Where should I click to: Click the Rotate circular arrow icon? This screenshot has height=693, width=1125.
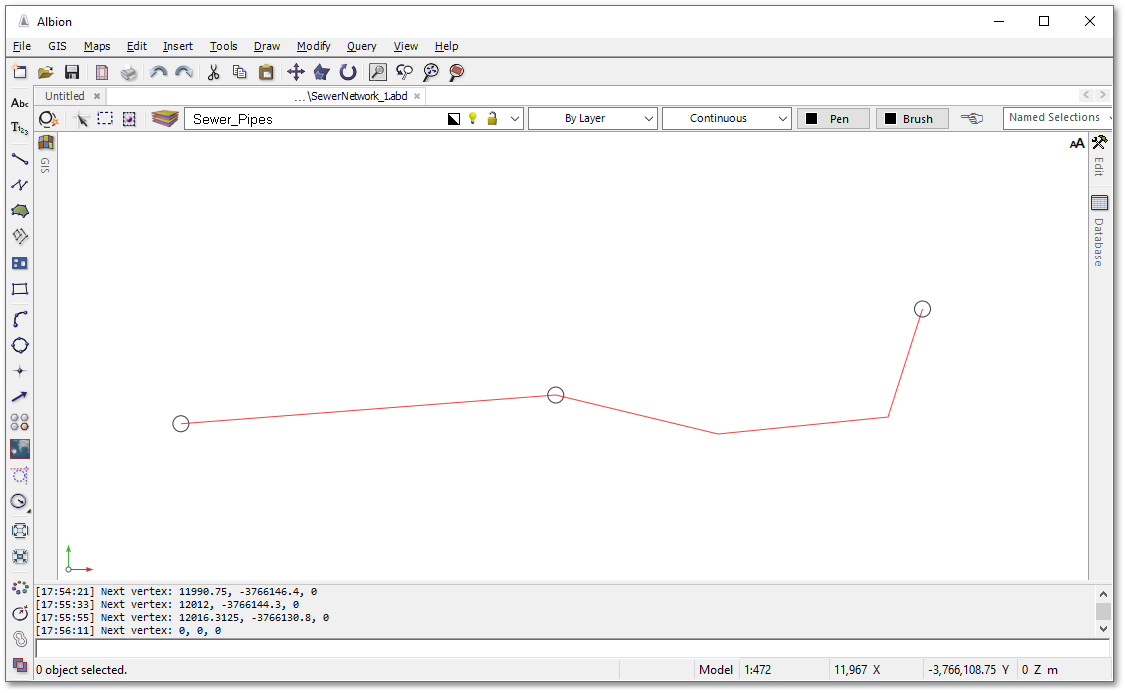[348, 72]
